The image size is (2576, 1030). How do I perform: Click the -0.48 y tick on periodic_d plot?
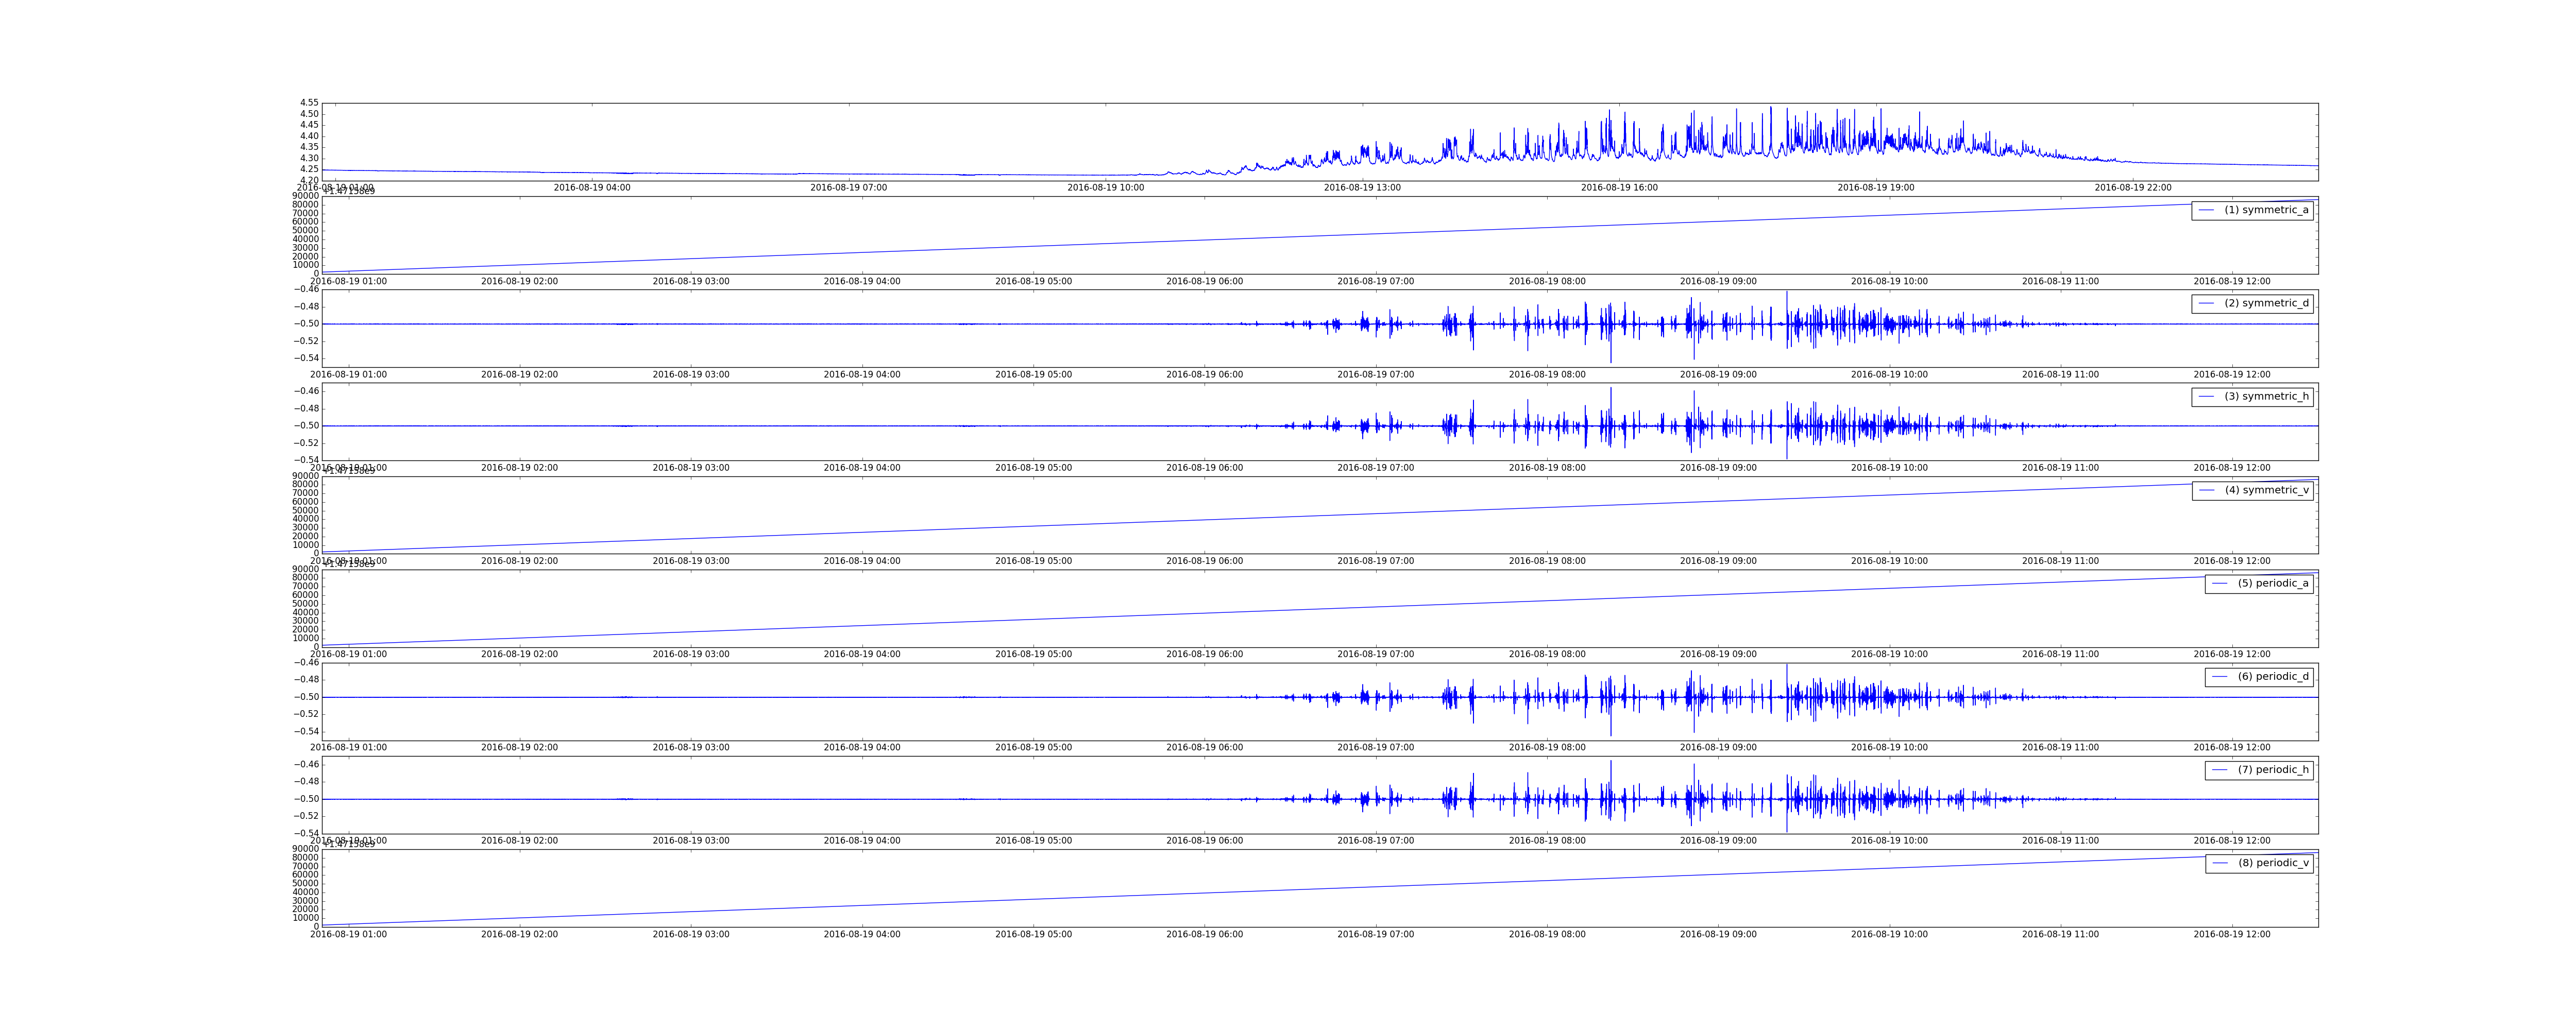(306, 680)
